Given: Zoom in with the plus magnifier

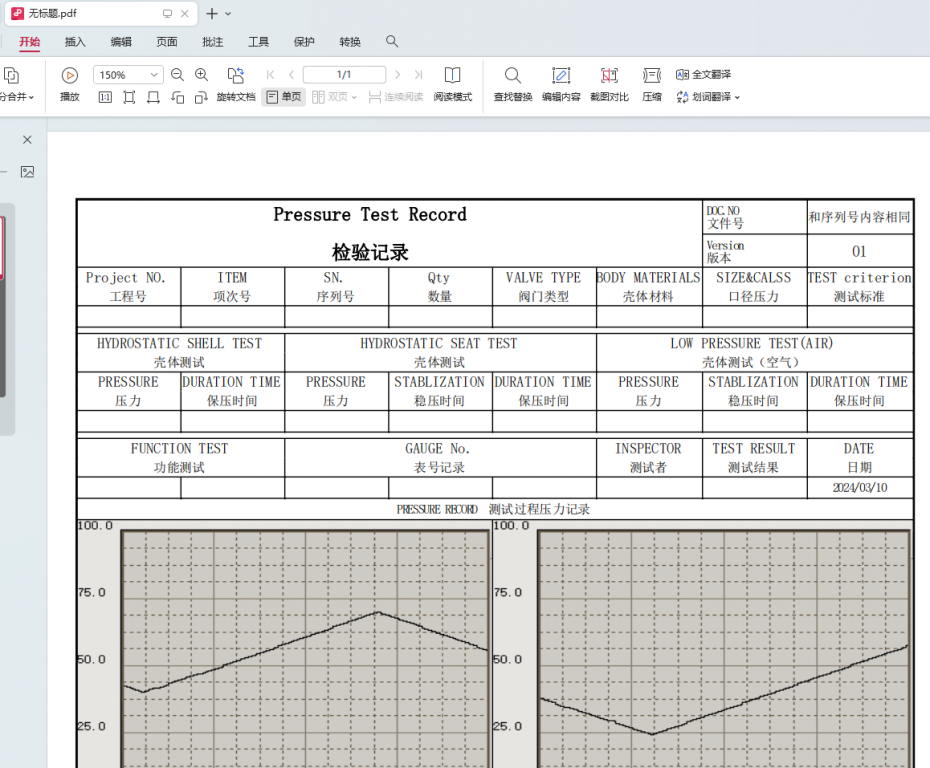Looking at the screenshot, I should [x=202, y=75].
